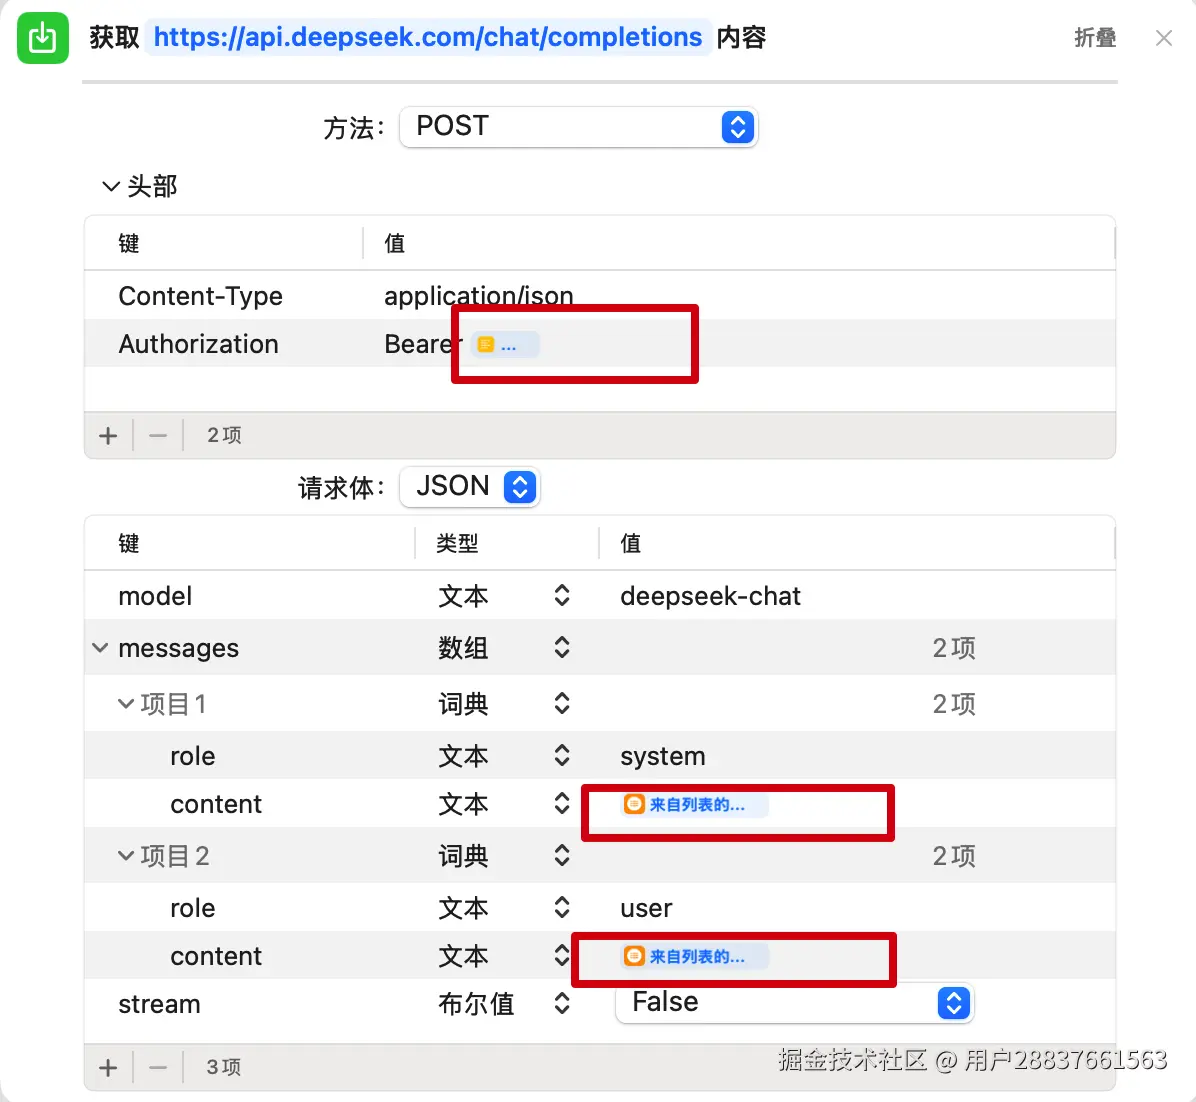Change type of the stream row

pyautogui.click(x=562, y=1004)
